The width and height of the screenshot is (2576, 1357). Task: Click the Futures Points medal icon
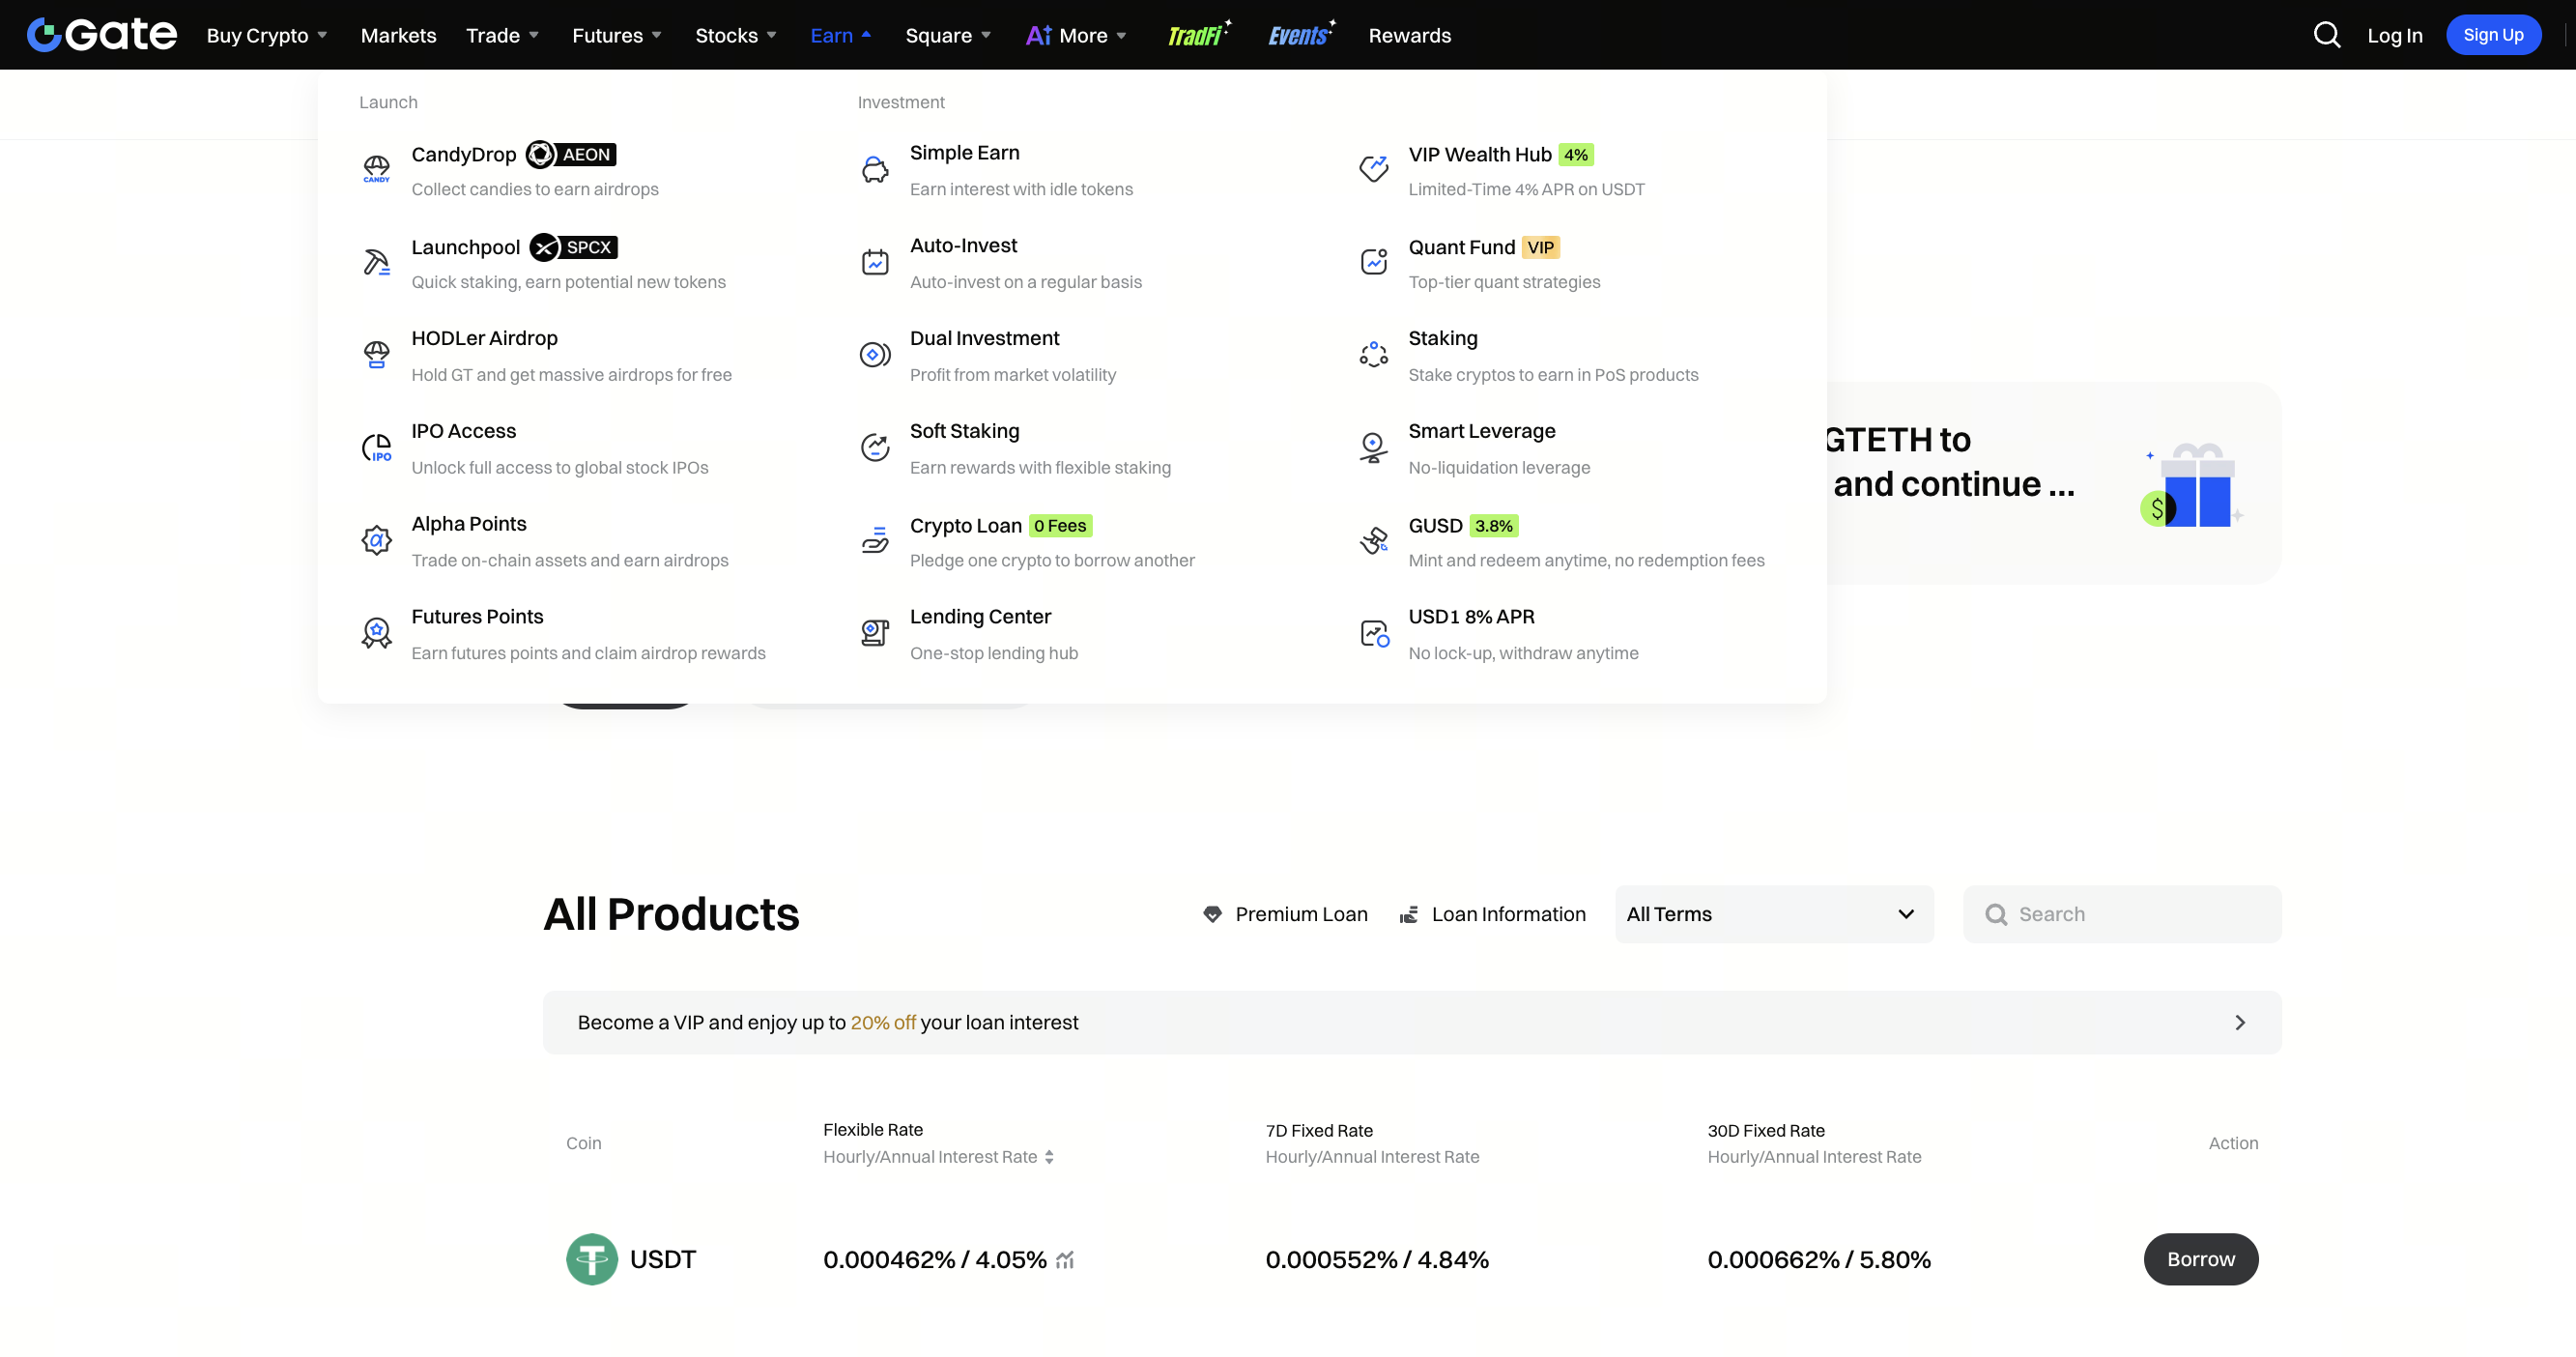coord(376,633)
